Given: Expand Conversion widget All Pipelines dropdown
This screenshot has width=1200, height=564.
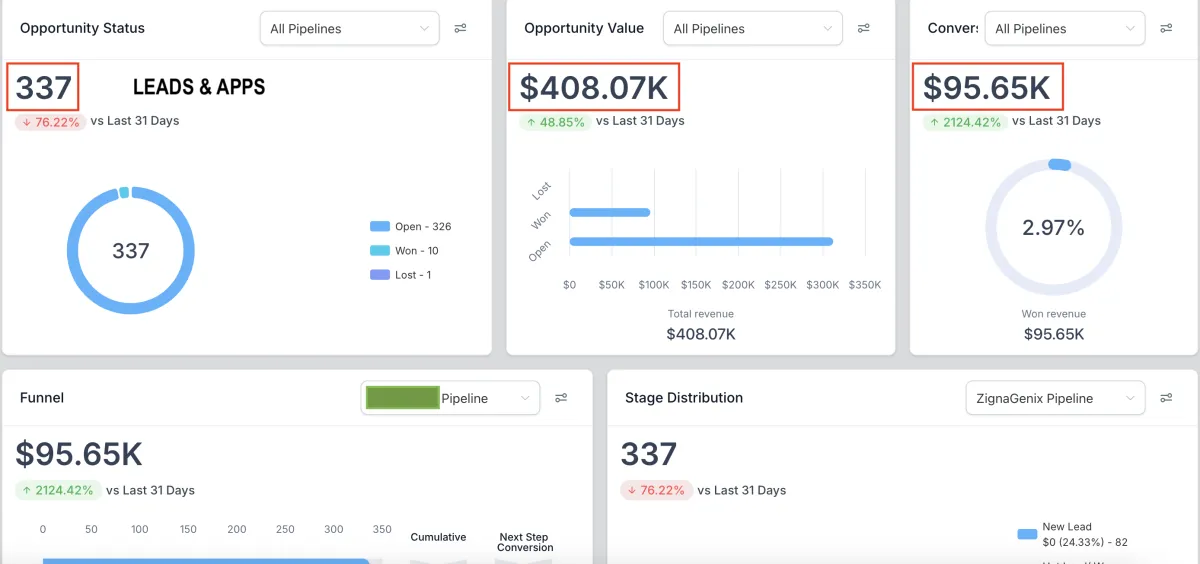Looking at the screenshot, I should (x=1065, y=28).
